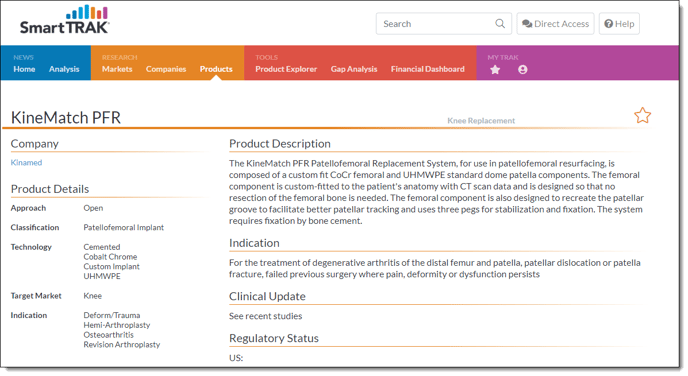Screen dimensions: 688x376
Task: Open Financial Dashboard
Action: 428,69
